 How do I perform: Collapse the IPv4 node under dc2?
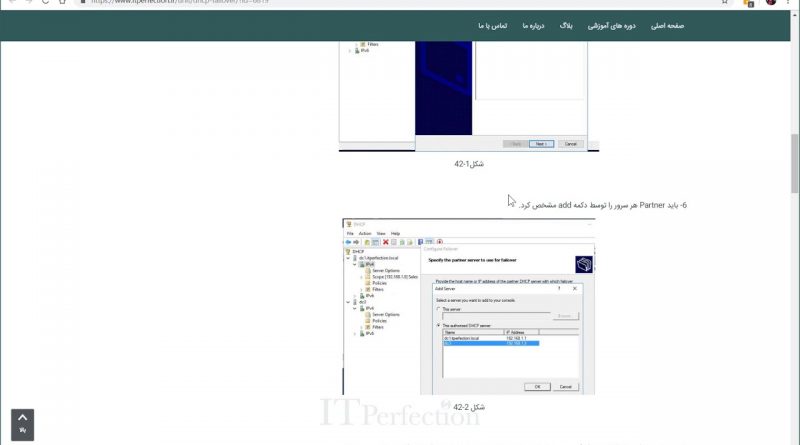coord(355,308)
